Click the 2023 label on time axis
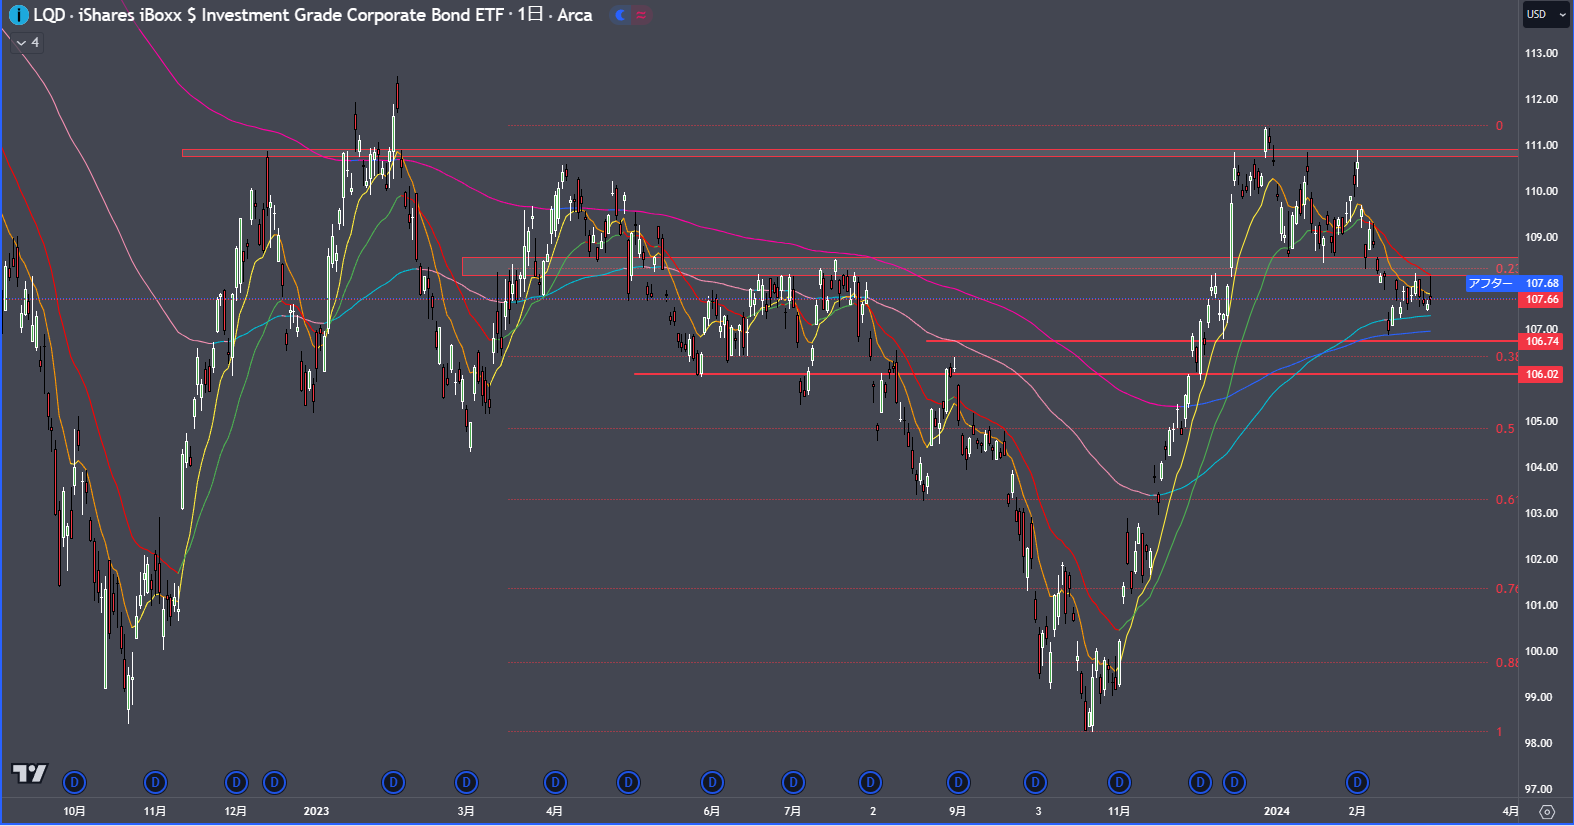 click(x=316, y=811)
